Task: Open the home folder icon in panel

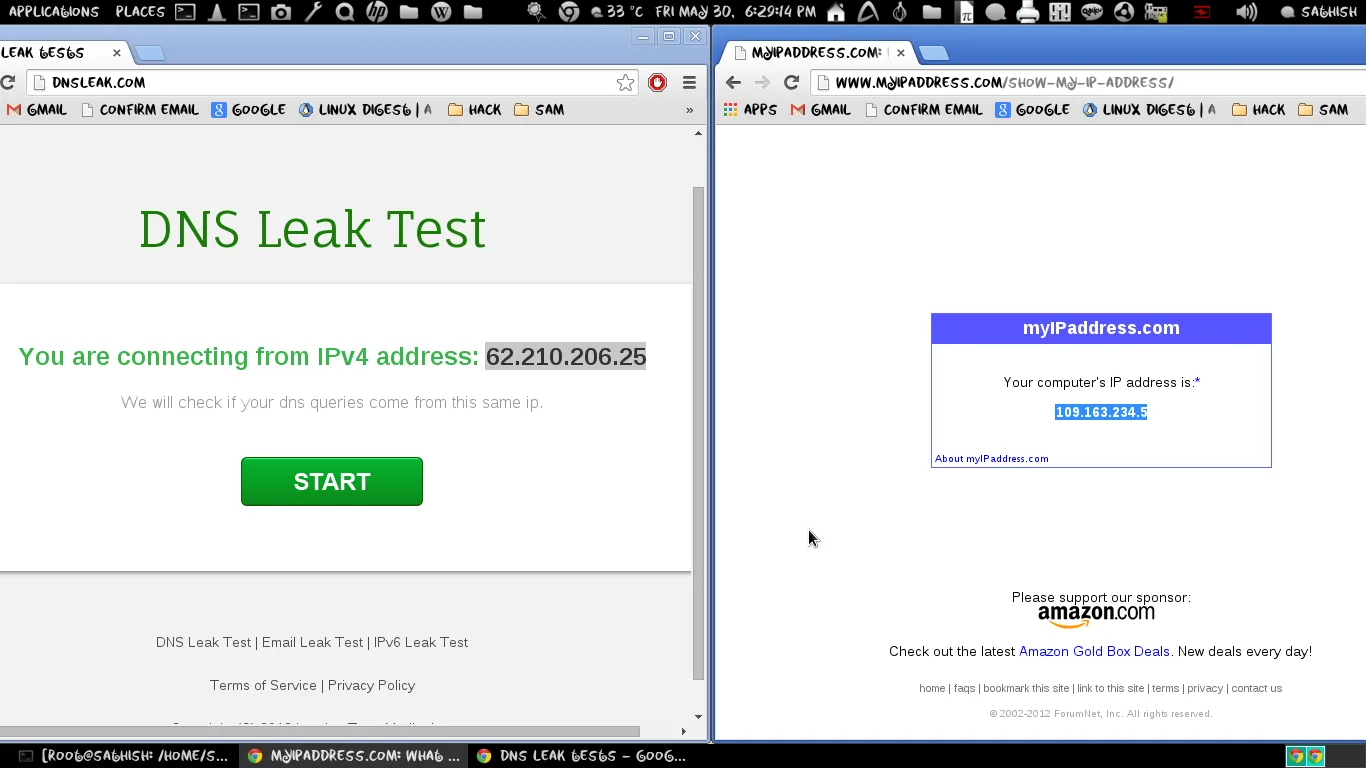Action: pyautogui.click(x=836, y=12)
